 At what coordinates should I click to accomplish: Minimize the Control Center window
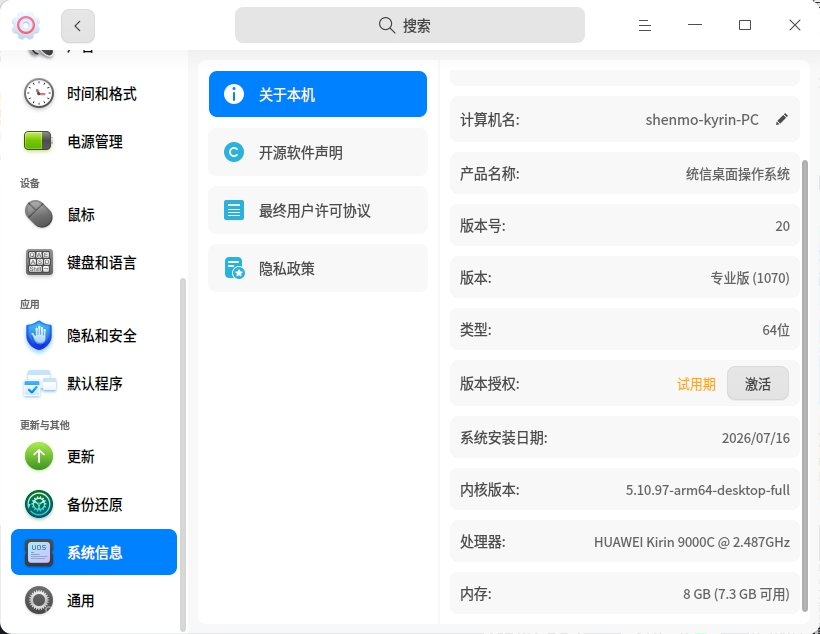click(694, 25)
